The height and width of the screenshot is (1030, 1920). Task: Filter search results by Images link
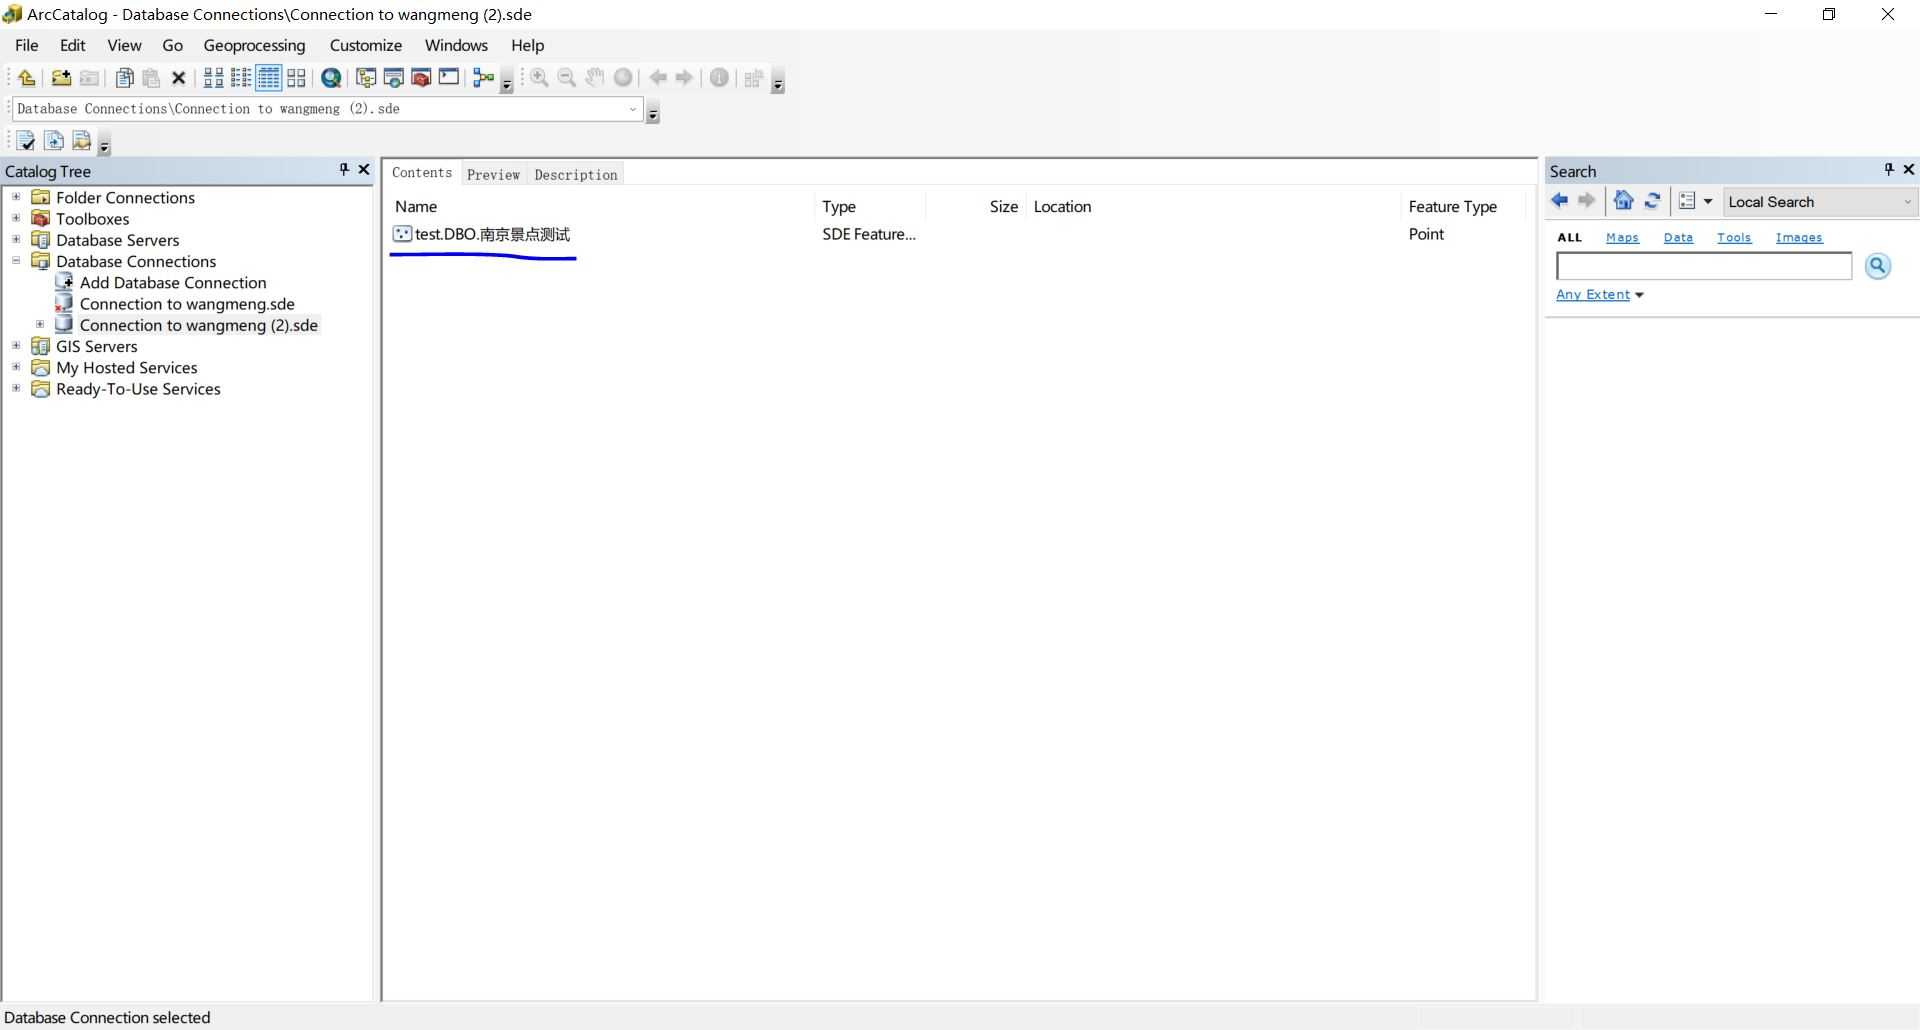tap(1799, 238)
